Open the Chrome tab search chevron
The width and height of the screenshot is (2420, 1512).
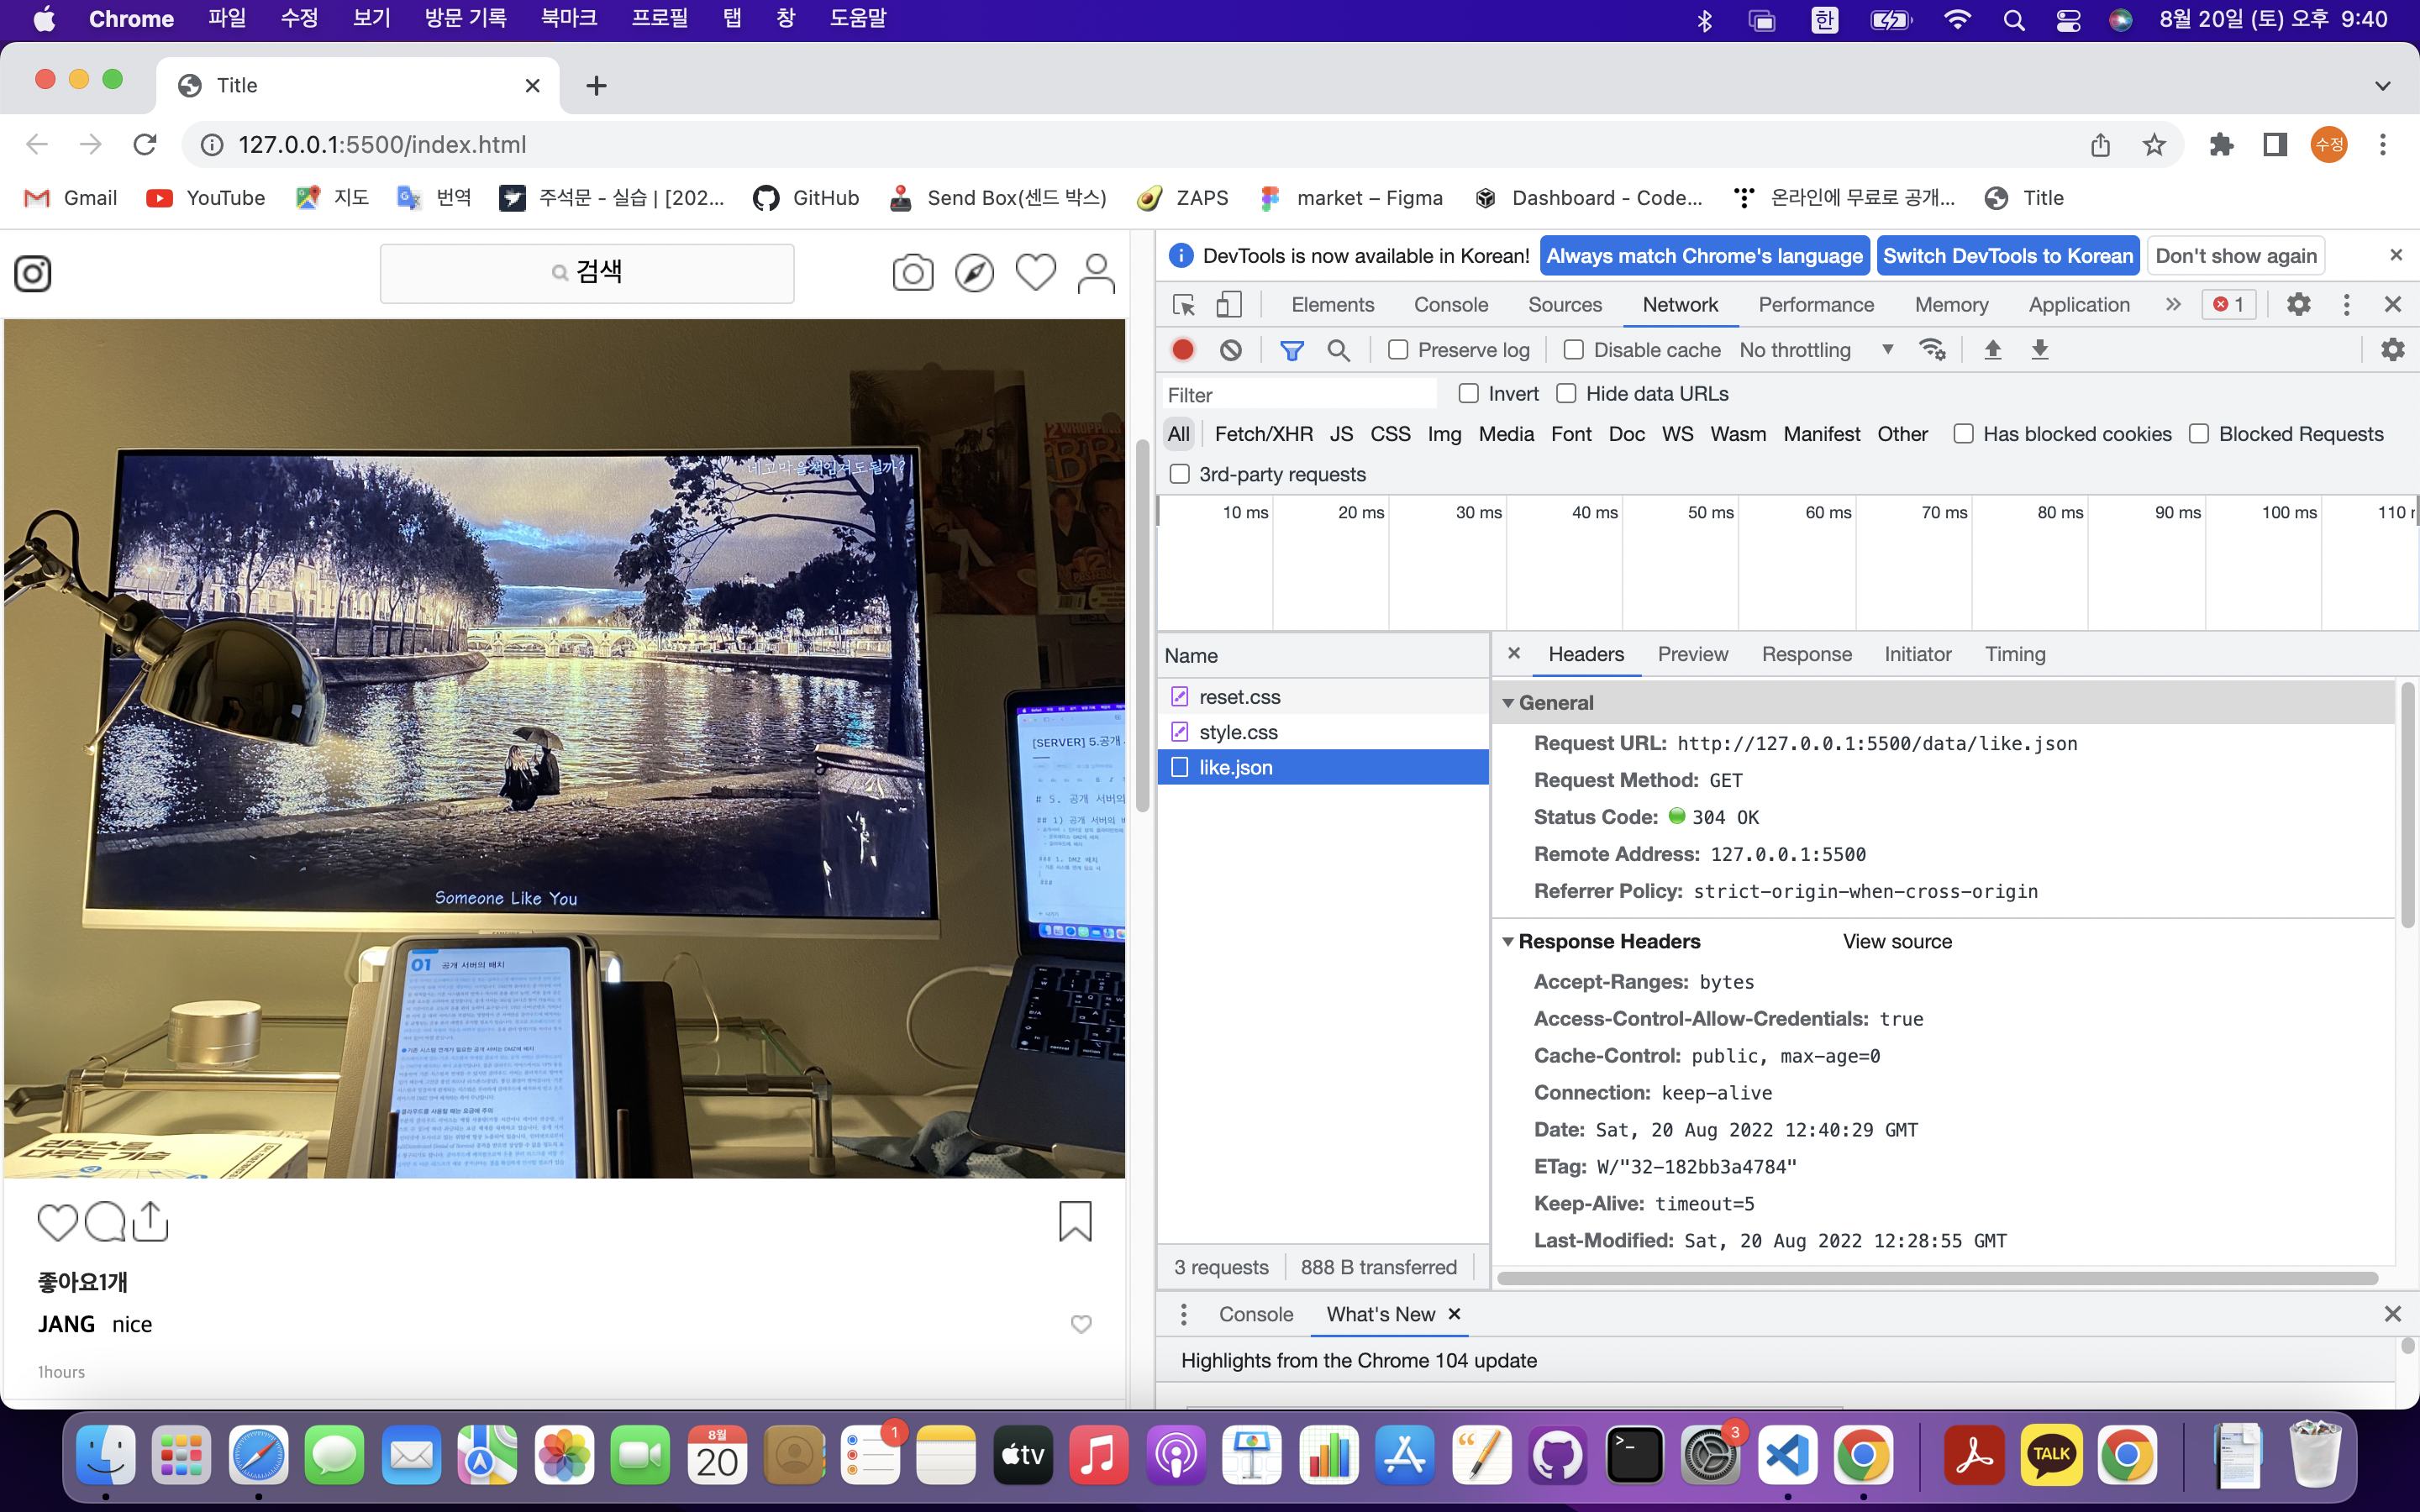pyautogui.click(x=2382, y=86)
